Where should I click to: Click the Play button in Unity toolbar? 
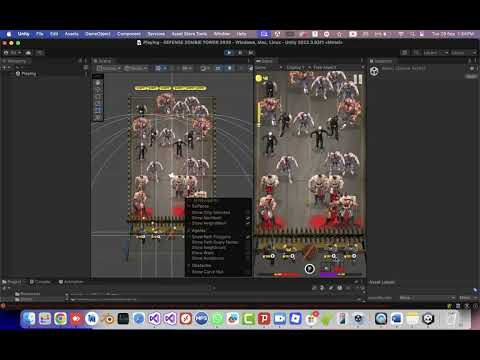click(x=229, y=53)
